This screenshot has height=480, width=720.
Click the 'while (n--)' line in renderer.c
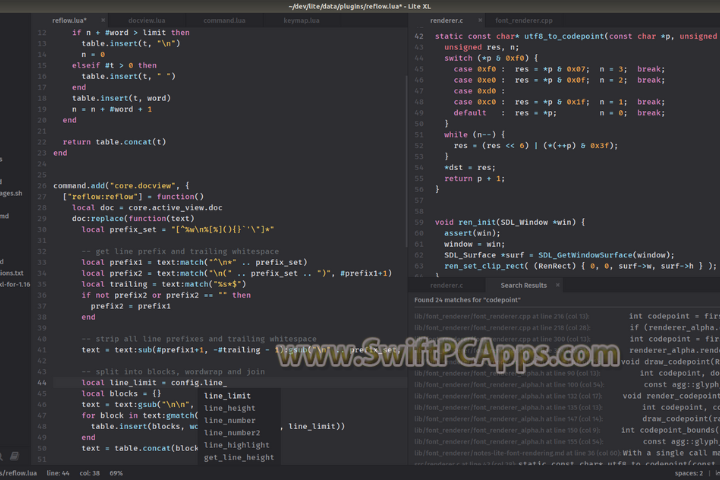(x=474, y=135)
